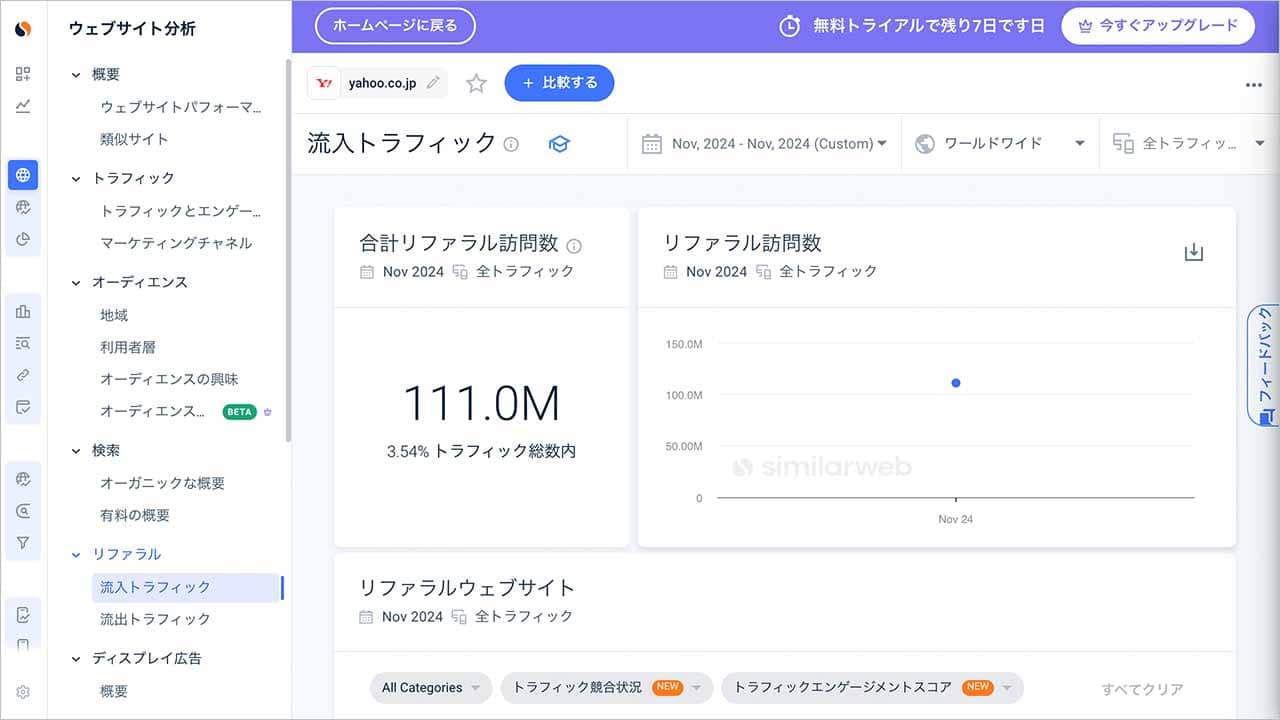Open the chain link icon in left rail

(23, 375)
